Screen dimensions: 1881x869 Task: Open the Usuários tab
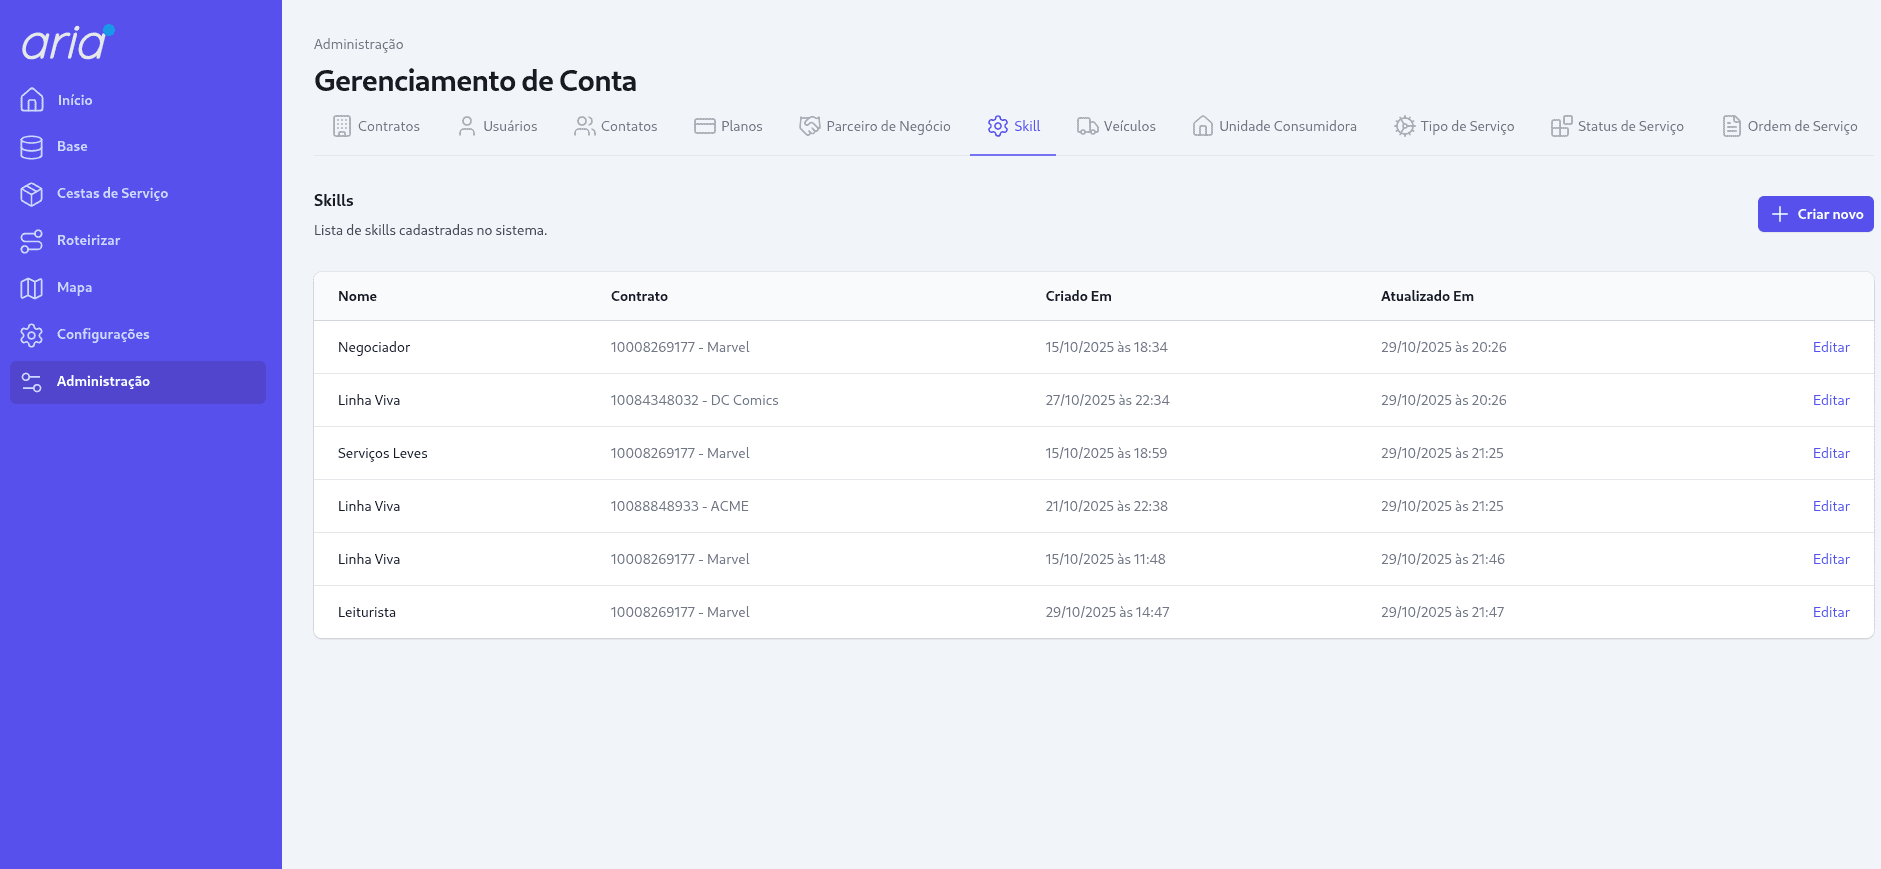pyautogui.click(x=498, y=126)
